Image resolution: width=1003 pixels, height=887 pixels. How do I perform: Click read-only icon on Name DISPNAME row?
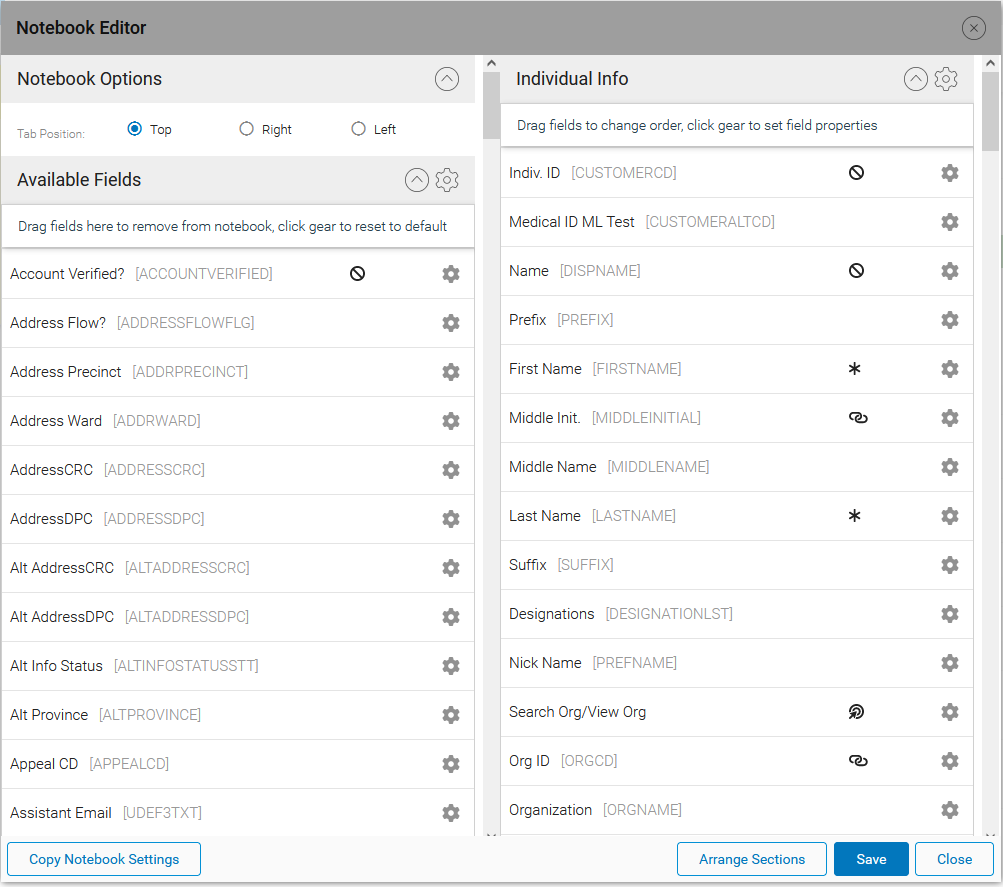[857, 271]
